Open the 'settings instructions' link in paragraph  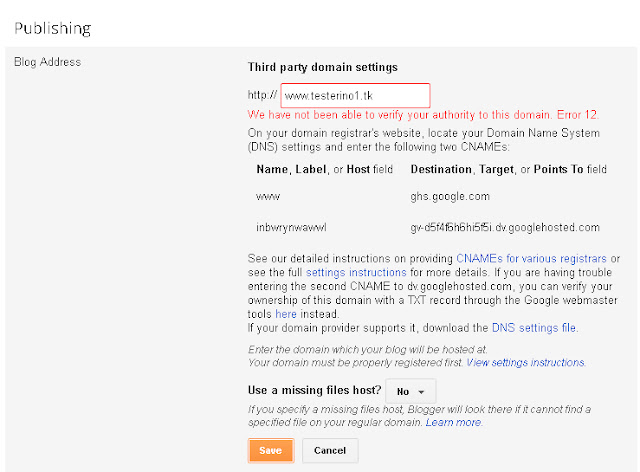coord(356,272)
